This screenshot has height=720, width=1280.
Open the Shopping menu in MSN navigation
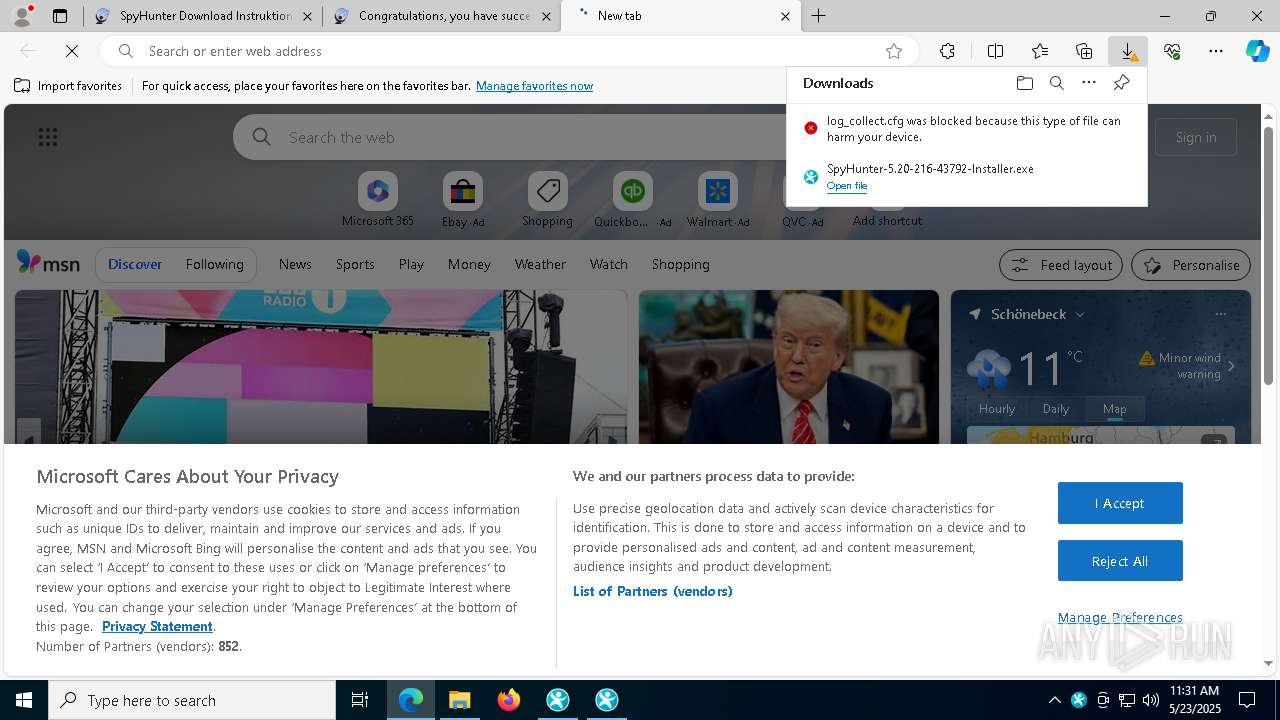[x=680, y=264]
